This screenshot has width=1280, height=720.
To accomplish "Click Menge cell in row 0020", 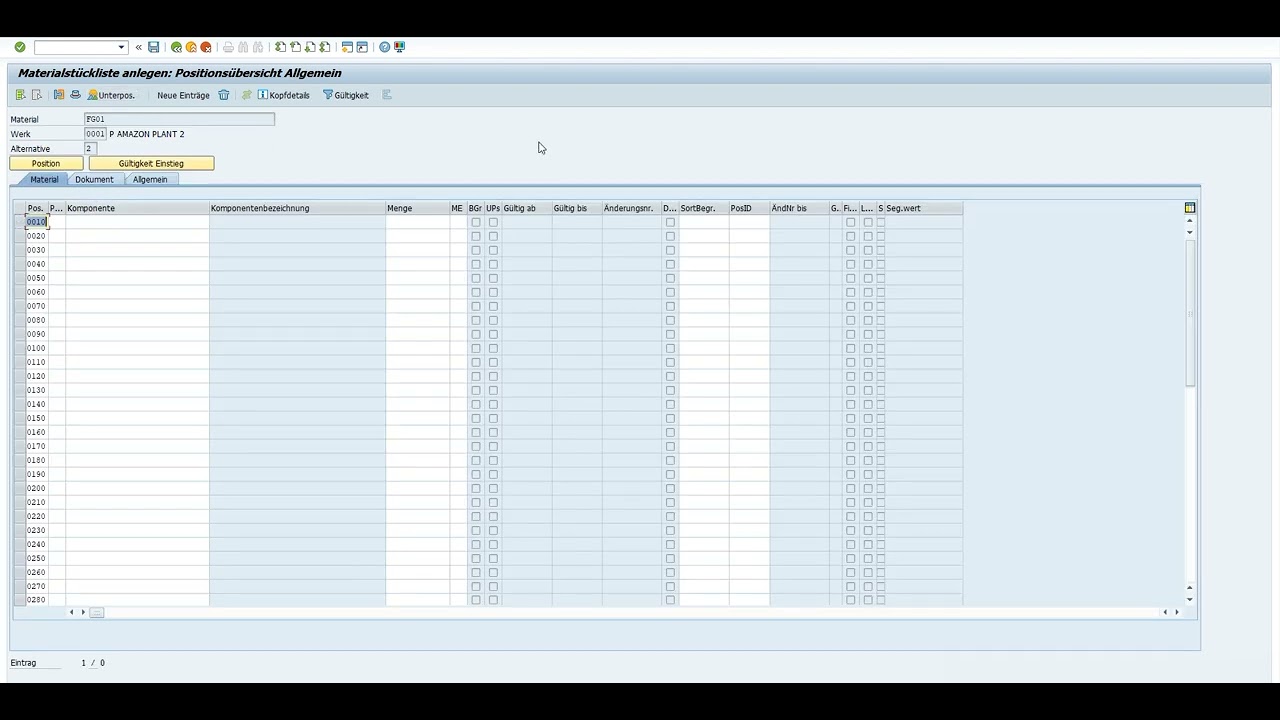I will [x=417, y=236].
